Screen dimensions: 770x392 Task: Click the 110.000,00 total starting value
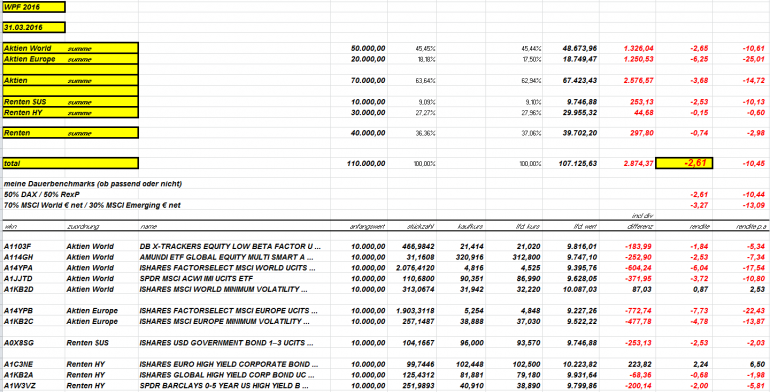pyautogui.click(x=366, y=163)
